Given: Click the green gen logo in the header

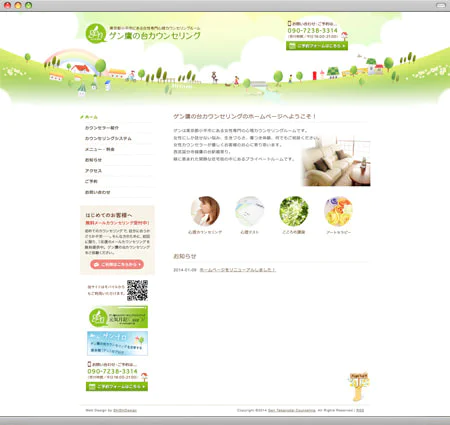Looking at the screenshot, I should (x=96, y=34).
